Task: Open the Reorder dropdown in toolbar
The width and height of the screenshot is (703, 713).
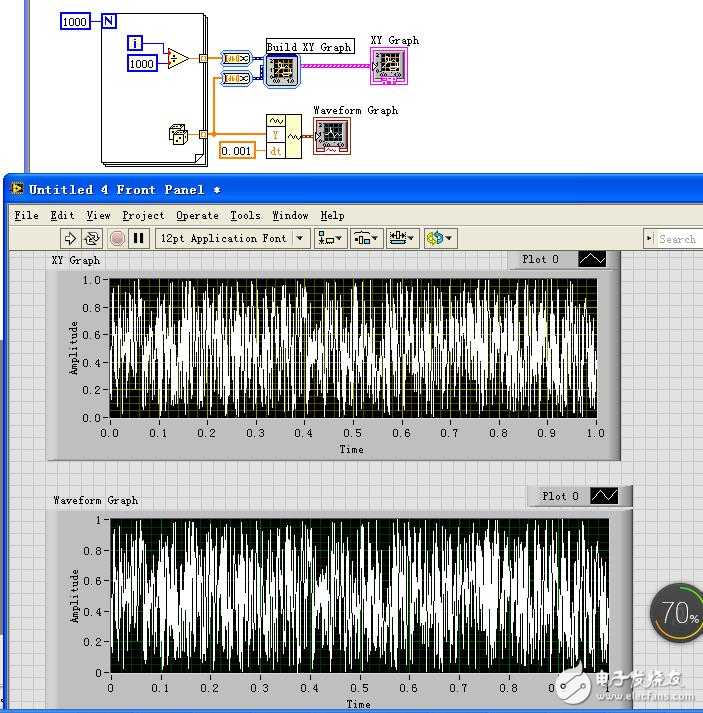Action: [439, 238]
